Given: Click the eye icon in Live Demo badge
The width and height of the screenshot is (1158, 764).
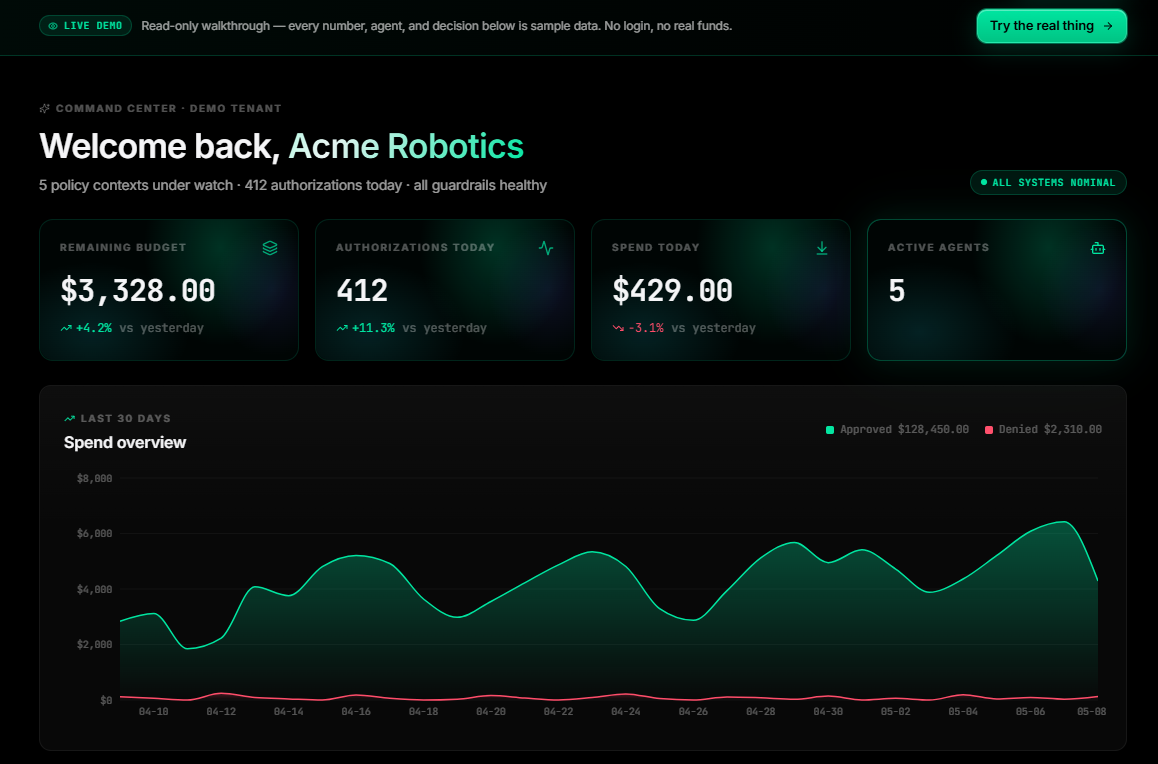Looking at the screenshot, I should [53, 26].
